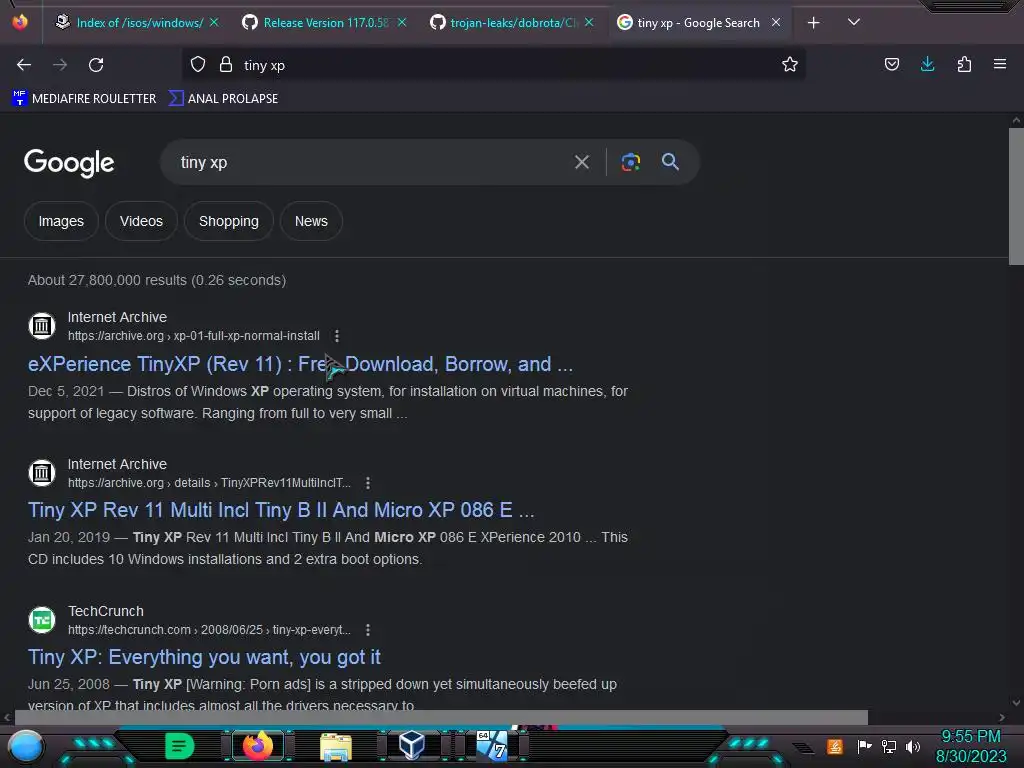Open network tray icon
The image size is (1024, 768).
pyautogui.click(x=889, y=746)
